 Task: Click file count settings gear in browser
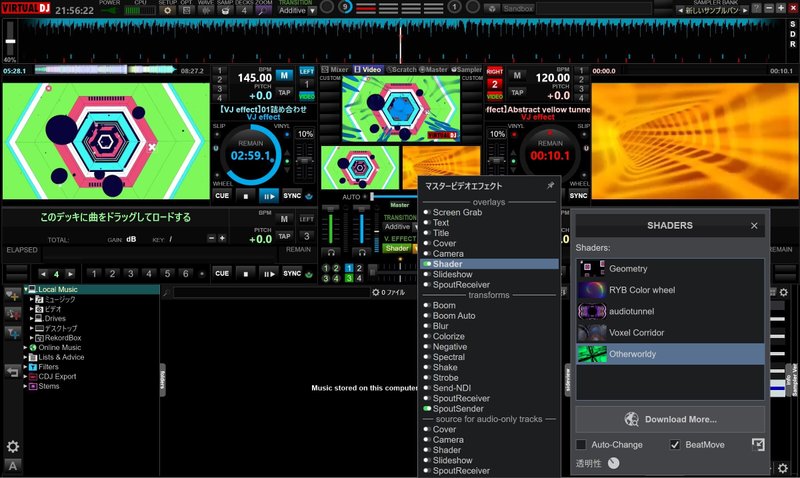click(376, 292)
